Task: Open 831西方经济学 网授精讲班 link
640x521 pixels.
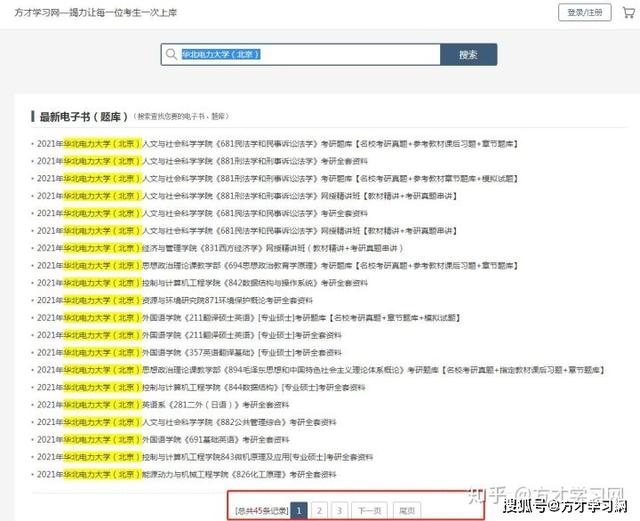Action: [x=220, y=248]
